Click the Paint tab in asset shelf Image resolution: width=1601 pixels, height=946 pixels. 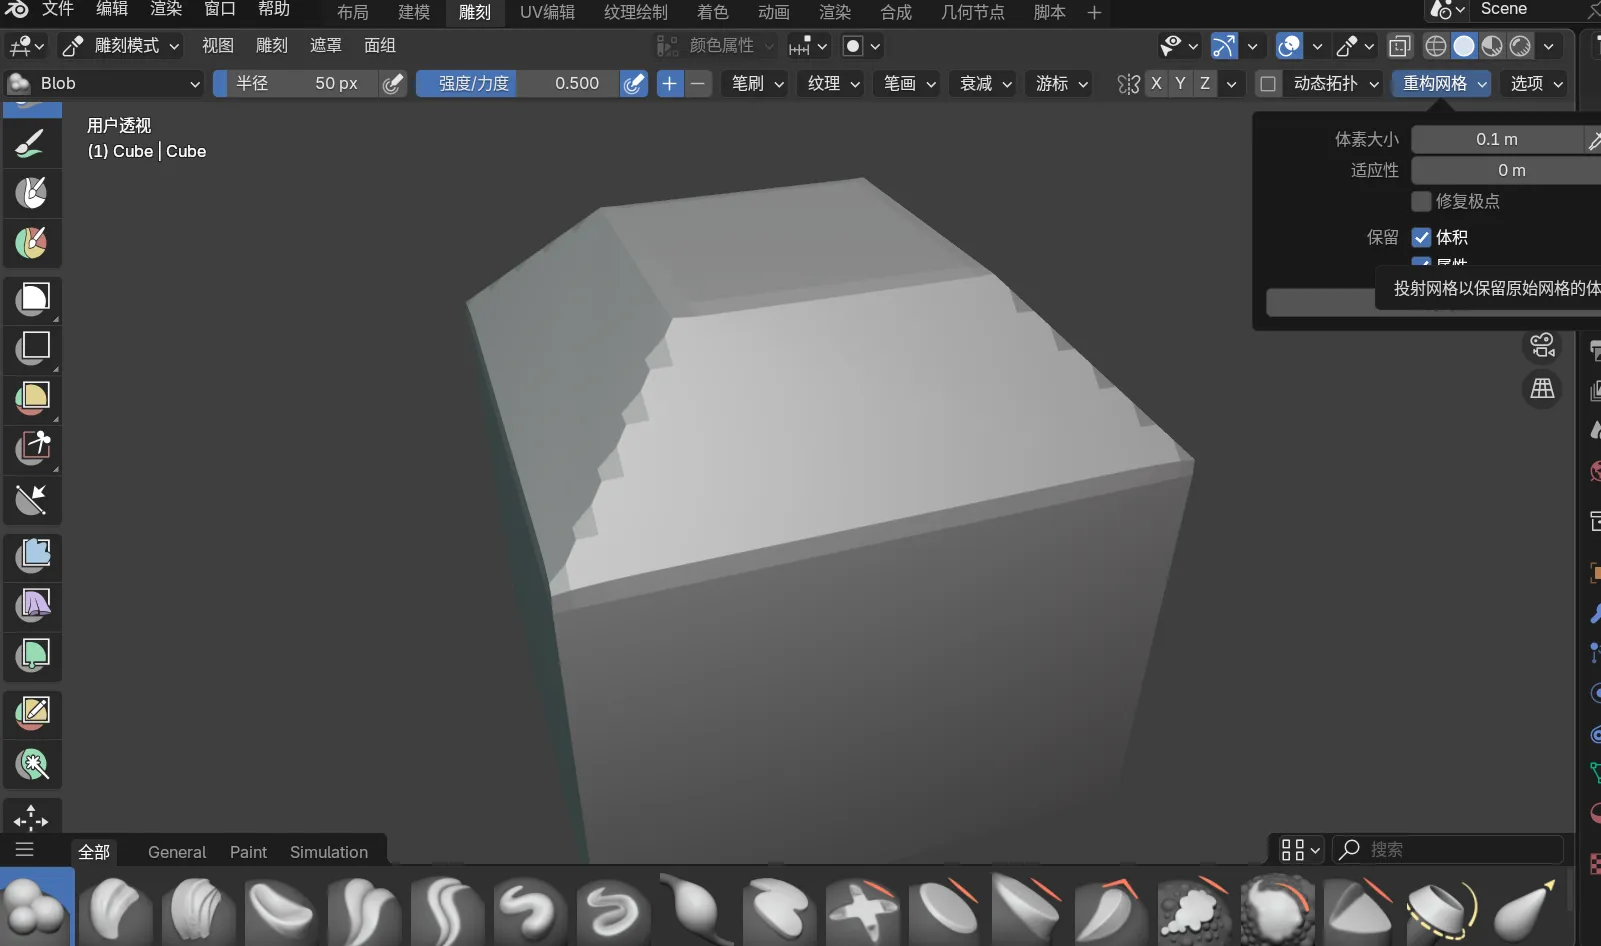(x=248, y=852)
